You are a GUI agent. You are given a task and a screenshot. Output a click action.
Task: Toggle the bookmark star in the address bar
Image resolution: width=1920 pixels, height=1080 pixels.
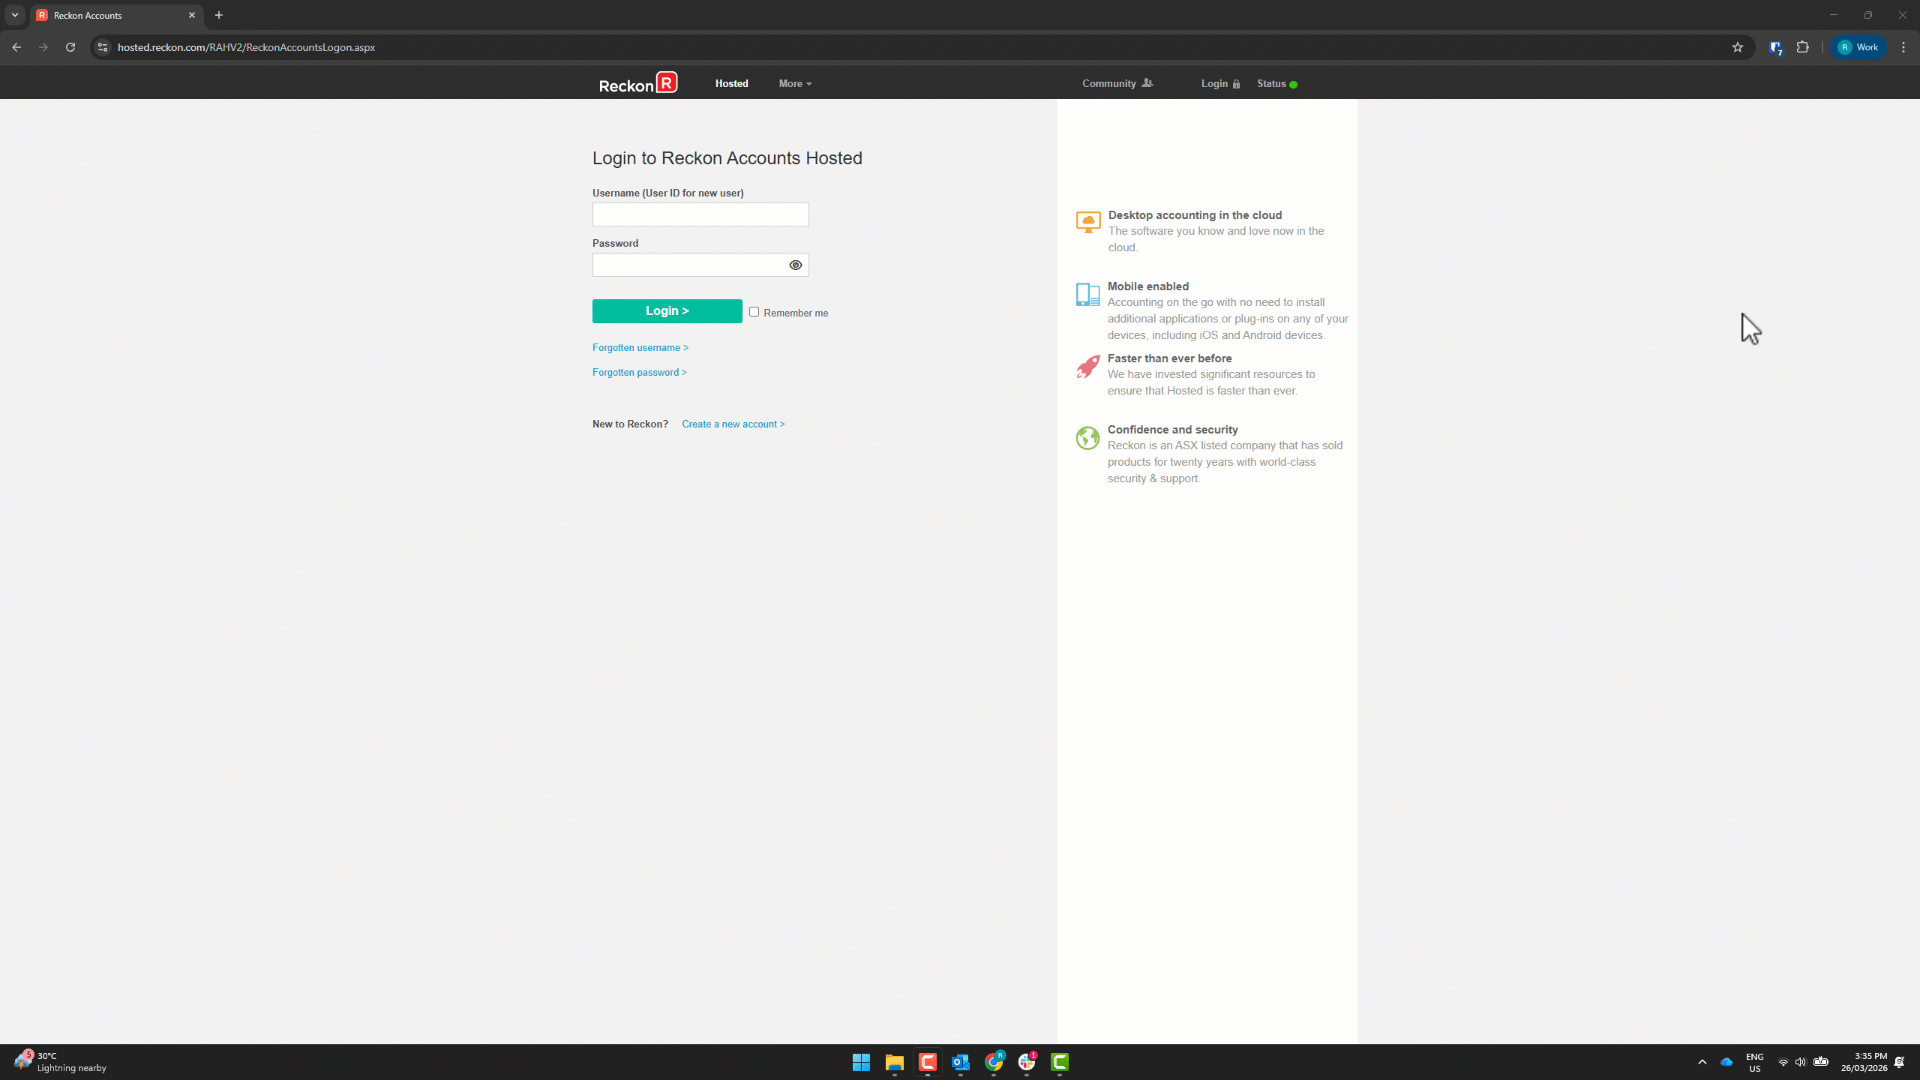(x=1738, y=47)
